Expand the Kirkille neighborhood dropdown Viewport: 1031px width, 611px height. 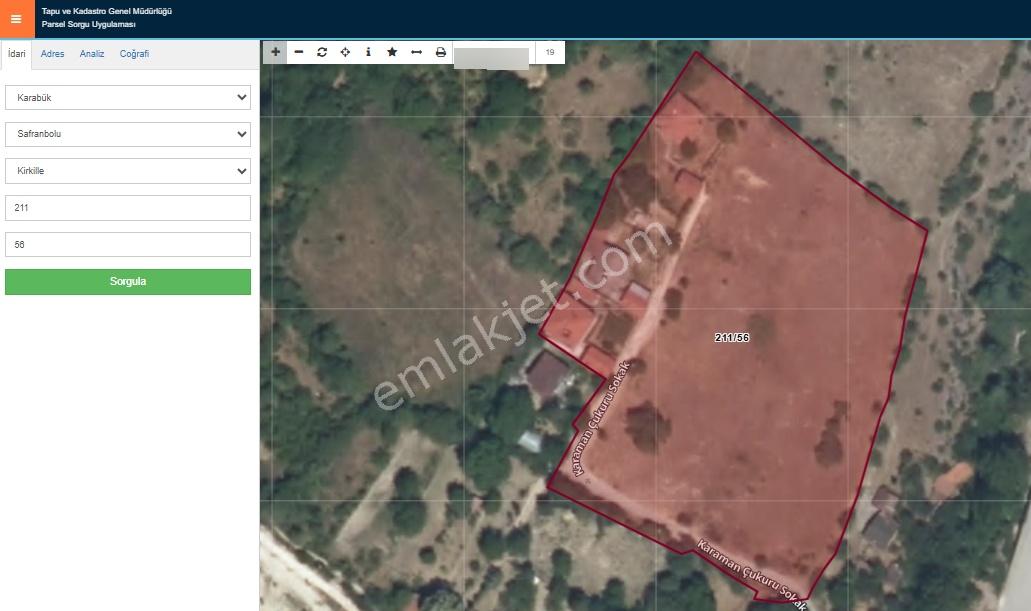pos(128,171)
